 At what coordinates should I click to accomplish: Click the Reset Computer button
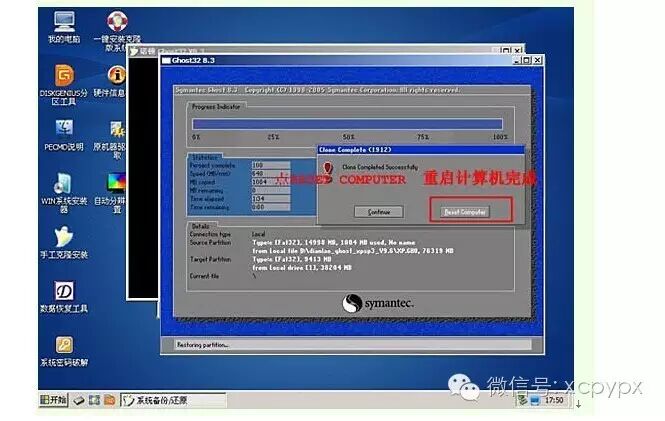[x=465, y=212]
